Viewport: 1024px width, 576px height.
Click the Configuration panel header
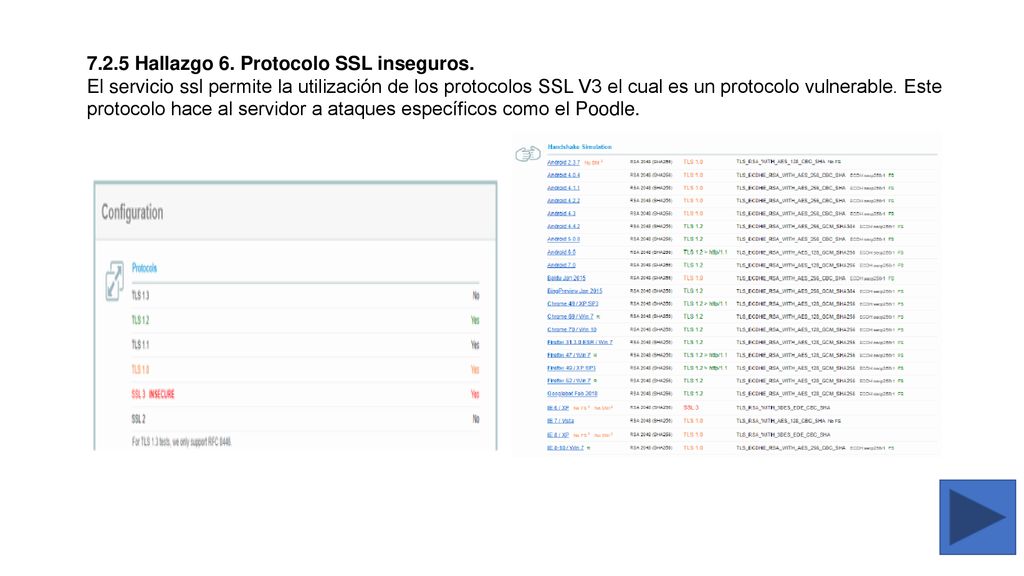coord(295,212)
